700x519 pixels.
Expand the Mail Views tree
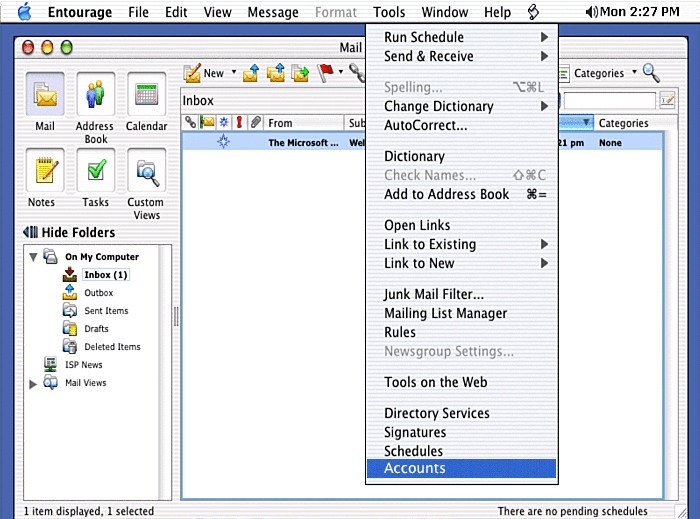(33, 383)
